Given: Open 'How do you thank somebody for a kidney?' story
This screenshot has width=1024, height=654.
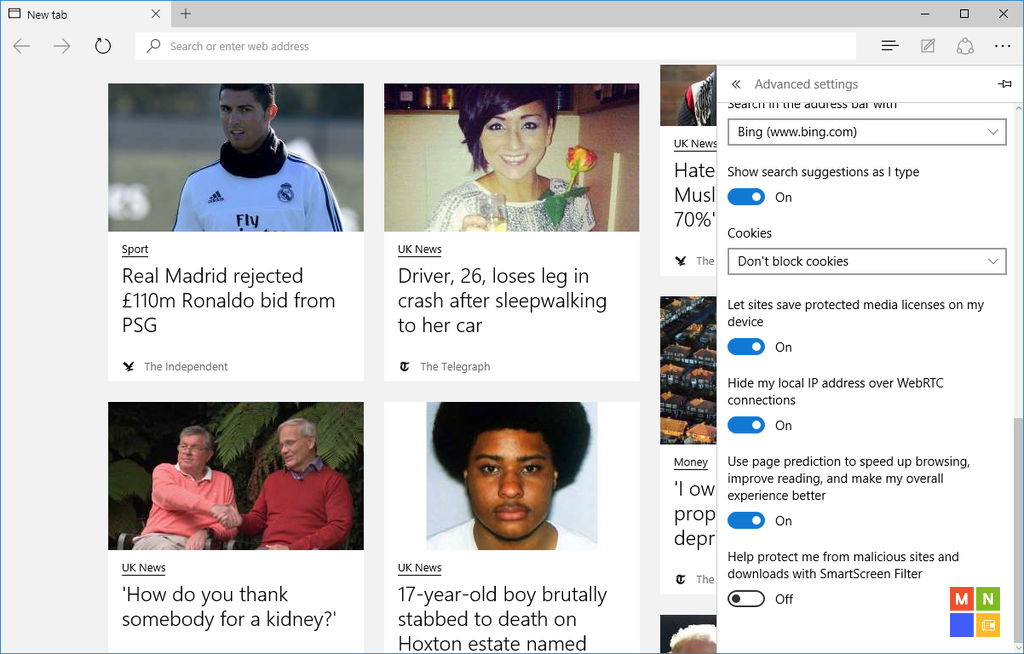Looking at the screenshot, I should point(229,607).
